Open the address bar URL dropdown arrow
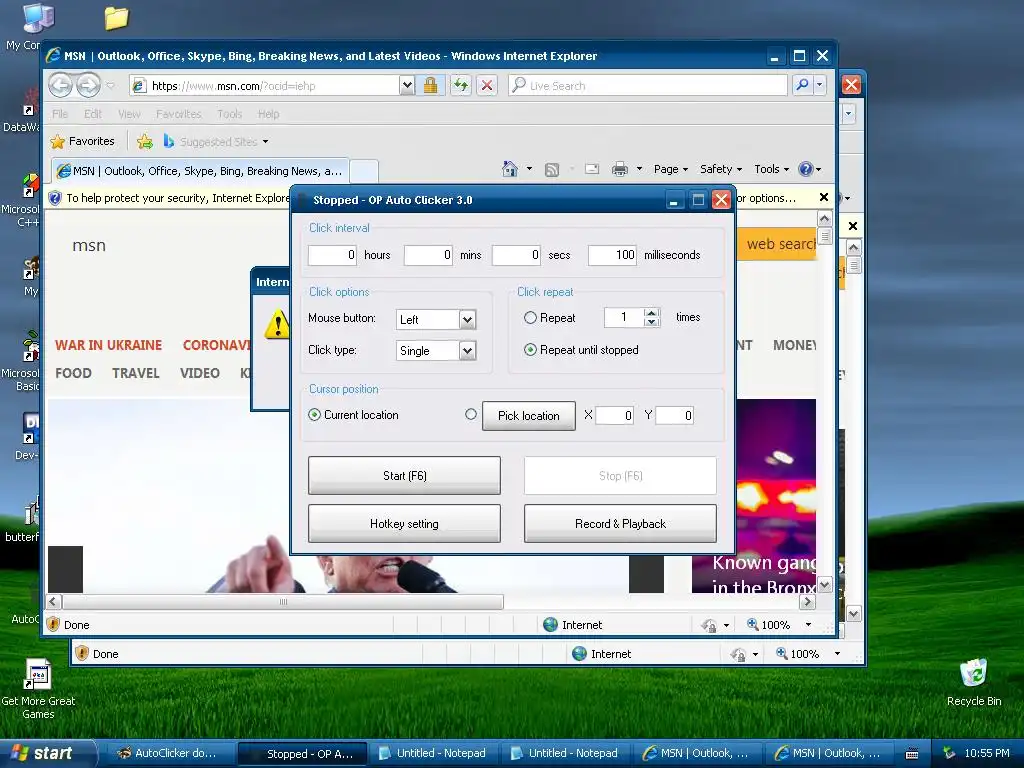This screenshot has height=768, width=1024. pyautogui.click(x=407, y=85)
